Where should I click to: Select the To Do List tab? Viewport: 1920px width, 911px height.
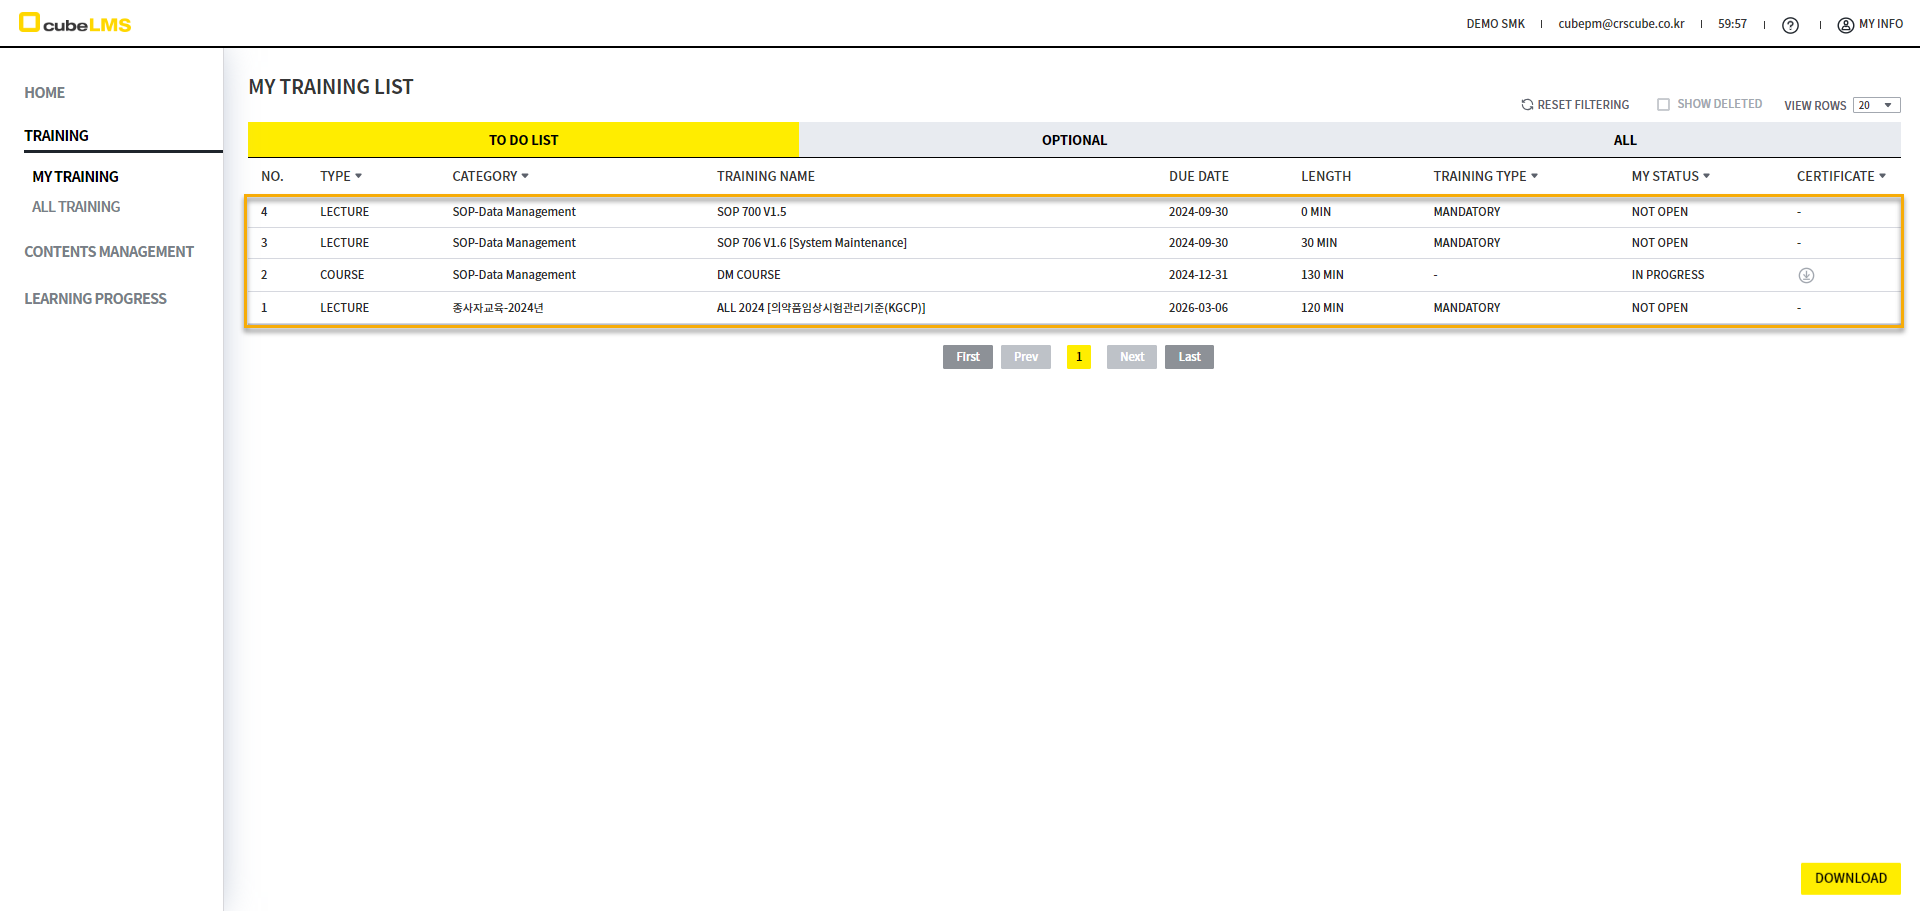(x=523, y=141)
